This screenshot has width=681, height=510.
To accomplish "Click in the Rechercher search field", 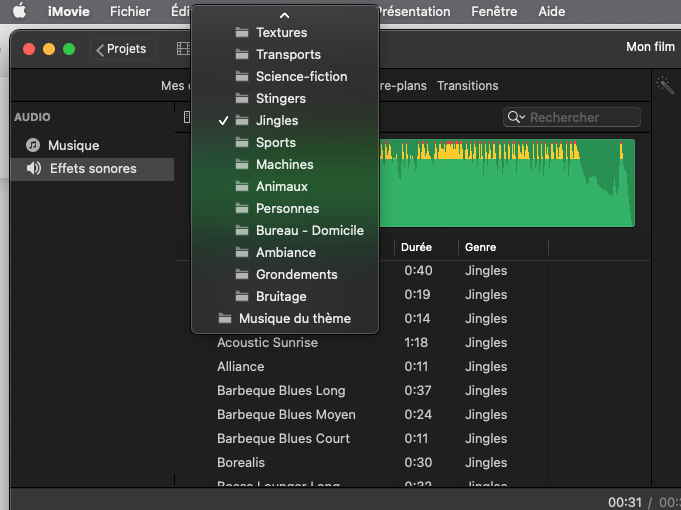I will pos(582,117).
